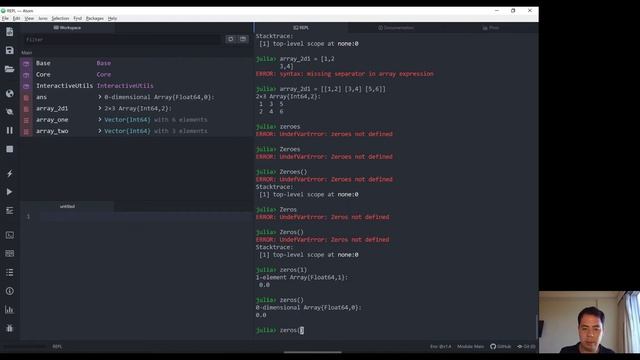Image resolution: width=640 pixels, height=360 pixels.
Task: Switch to the Workspace tab
Action: pos(67,28)
